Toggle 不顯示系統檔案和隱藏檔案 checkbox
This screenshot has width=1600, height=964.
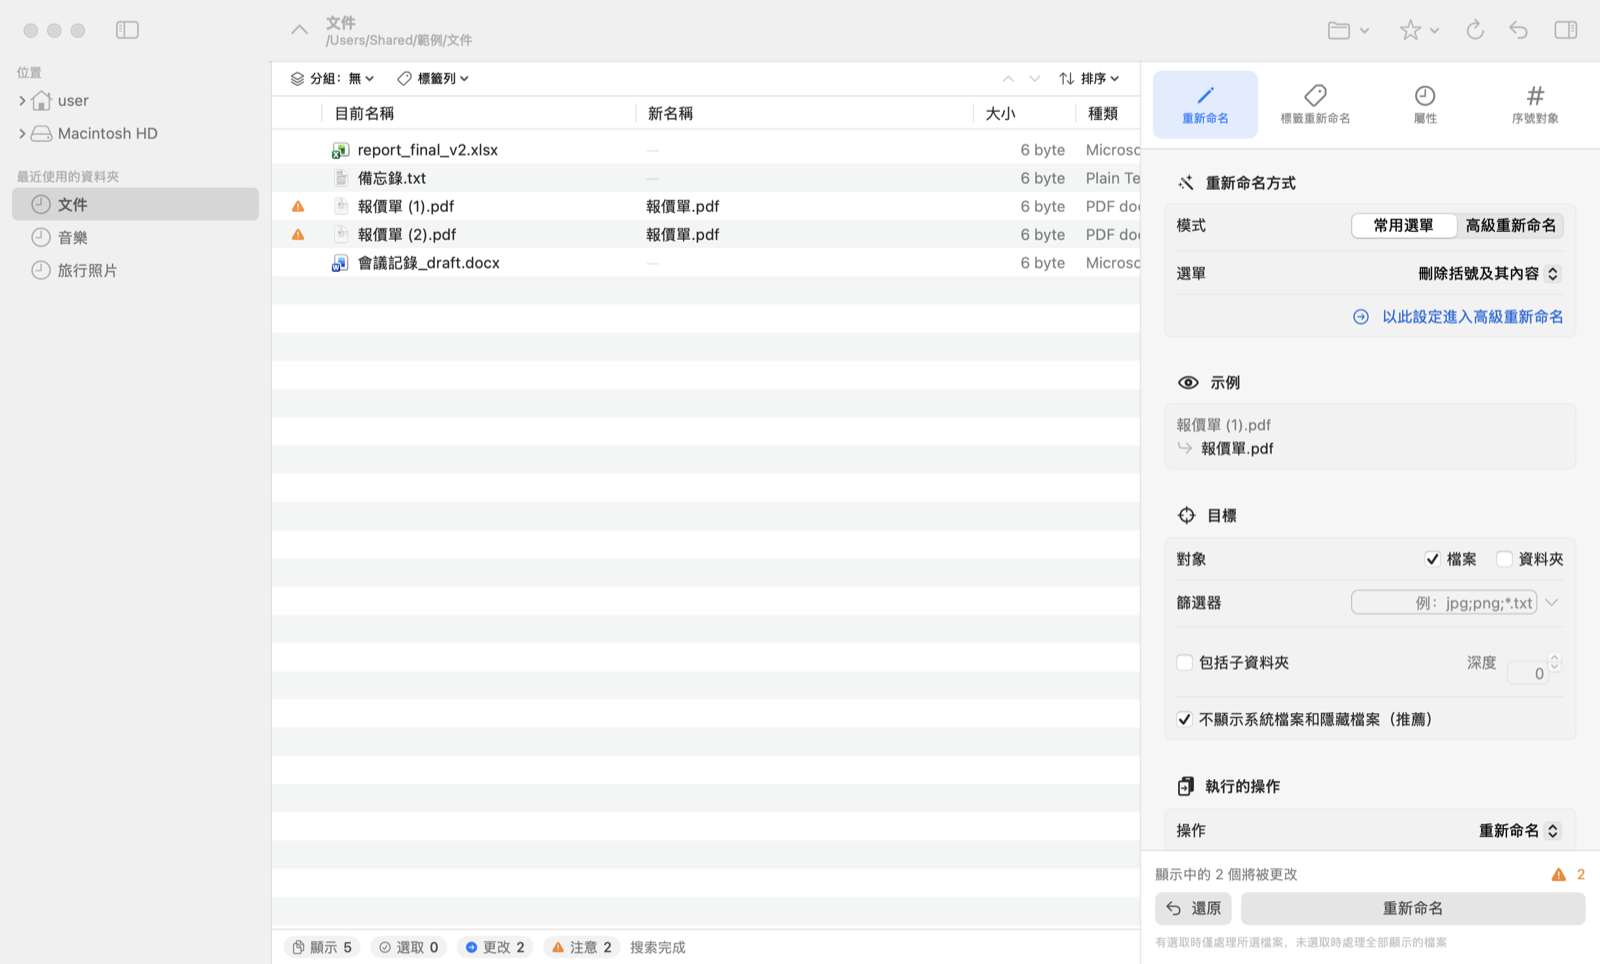coord(1184,719)
